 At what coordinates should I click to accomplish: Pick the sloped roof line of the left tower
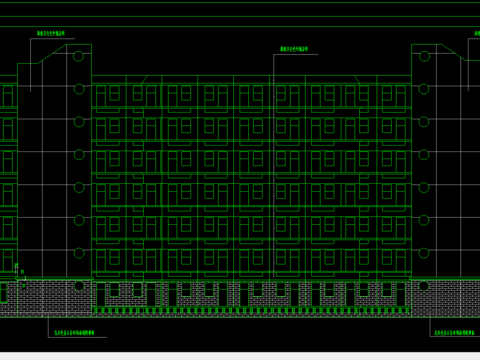[52, 54]
